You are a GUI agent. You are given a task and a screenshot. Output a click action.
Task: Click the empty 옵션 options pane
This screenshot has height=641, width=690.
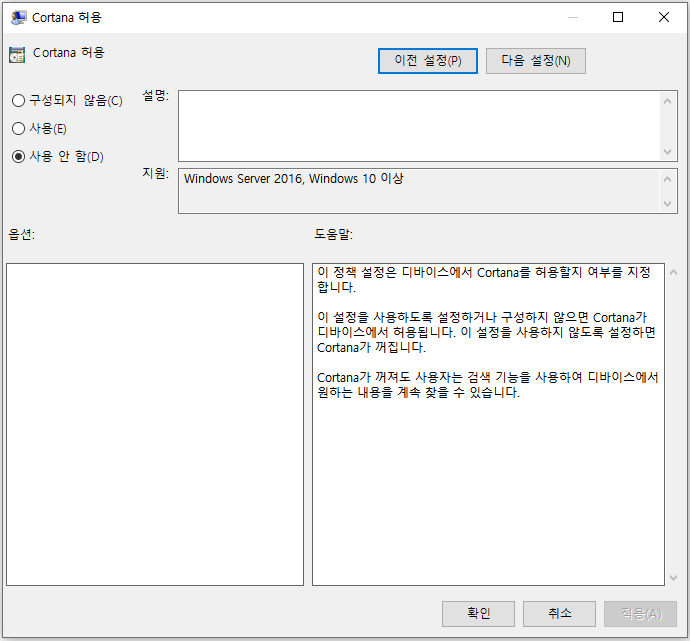point(155,425)
